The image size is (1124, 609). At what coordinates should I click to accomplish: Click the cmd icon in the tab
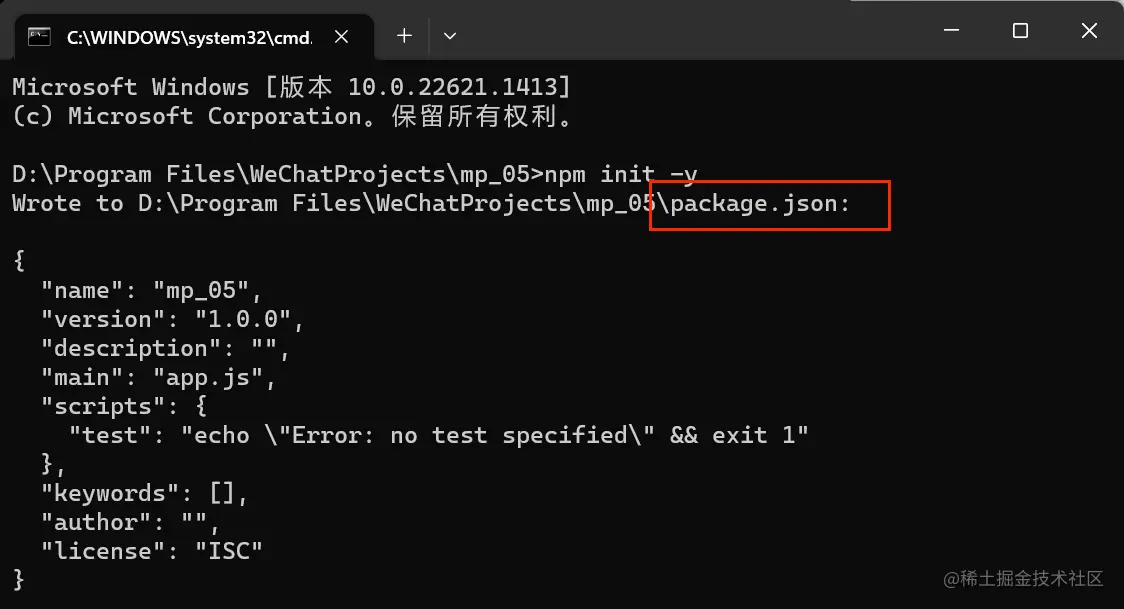[x=40, y=36]
